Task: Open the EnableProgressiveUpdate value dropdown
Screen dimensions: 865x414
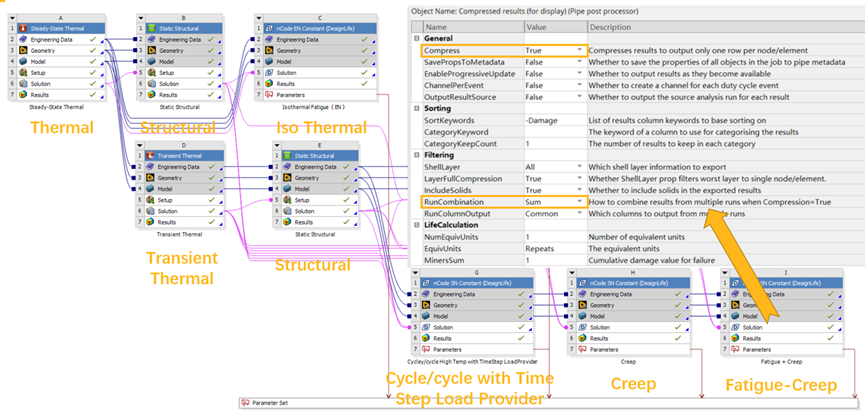Action: point(579,74)
